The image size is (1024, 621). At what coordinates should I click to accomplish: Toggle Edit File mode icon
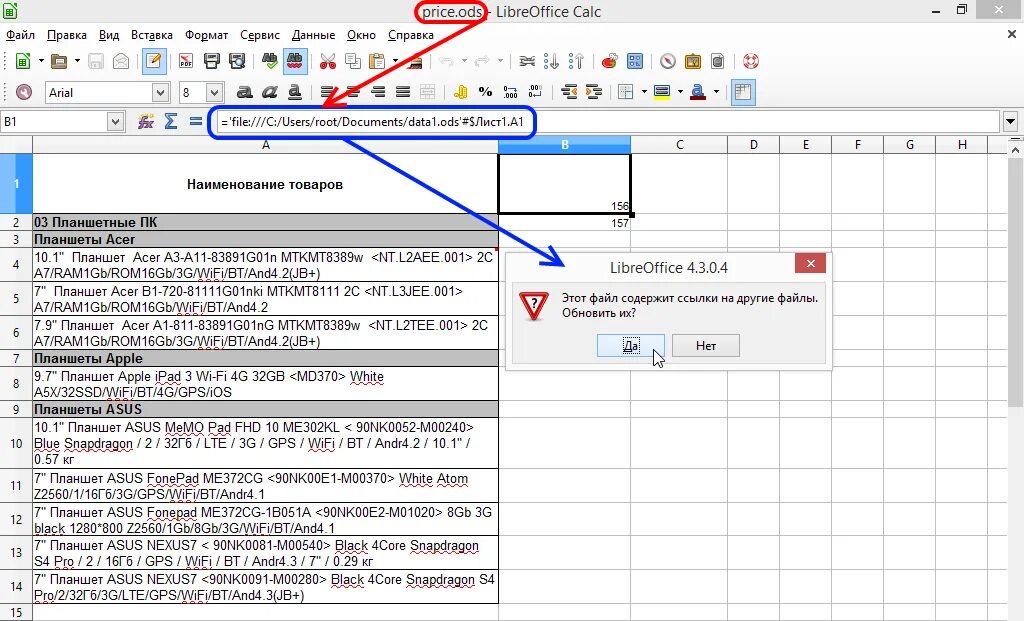click(x=153, y=61)
